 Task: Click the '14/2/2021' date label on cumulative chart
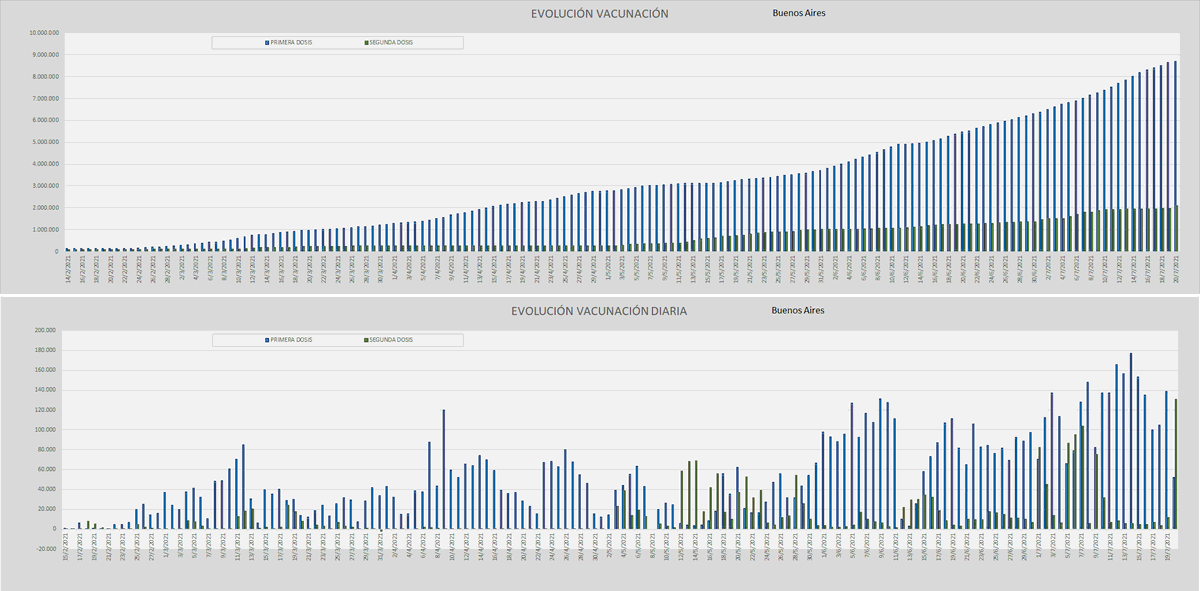tap(69, 267)
